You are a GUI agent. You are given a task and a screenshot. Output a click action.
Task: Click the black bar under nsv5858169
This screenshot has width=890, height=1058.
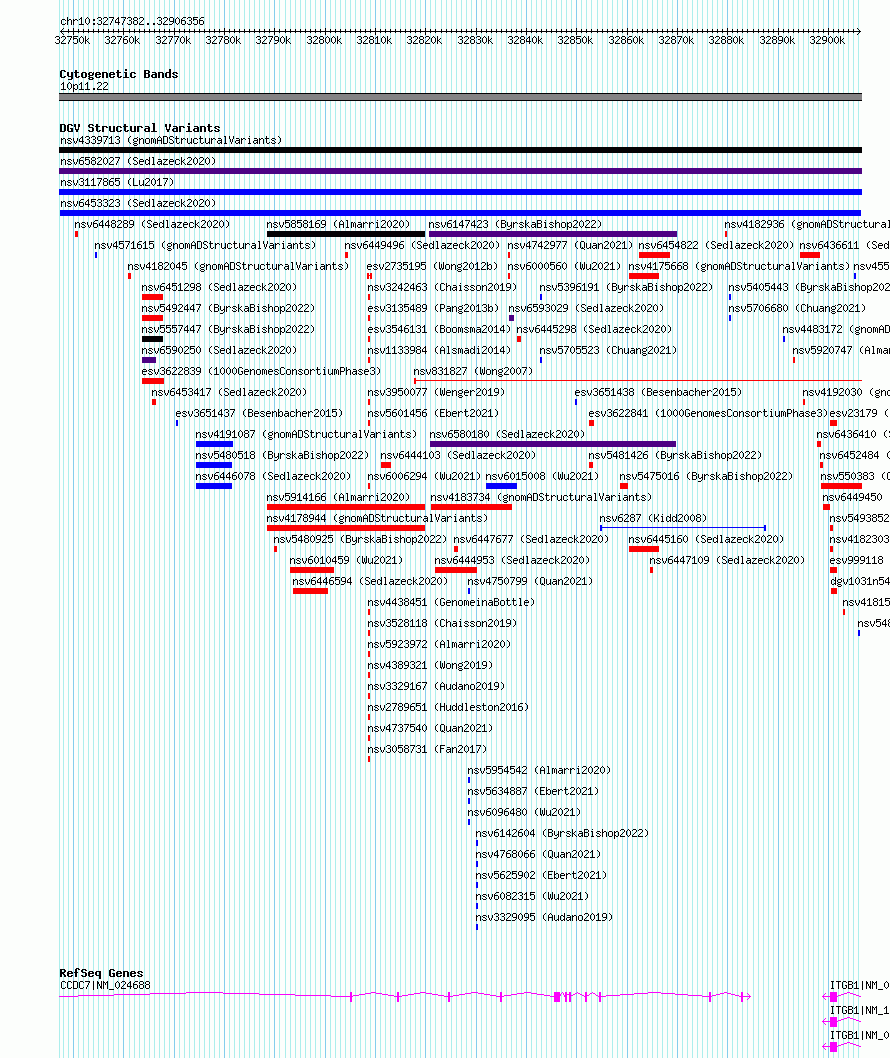coord(345,234)
